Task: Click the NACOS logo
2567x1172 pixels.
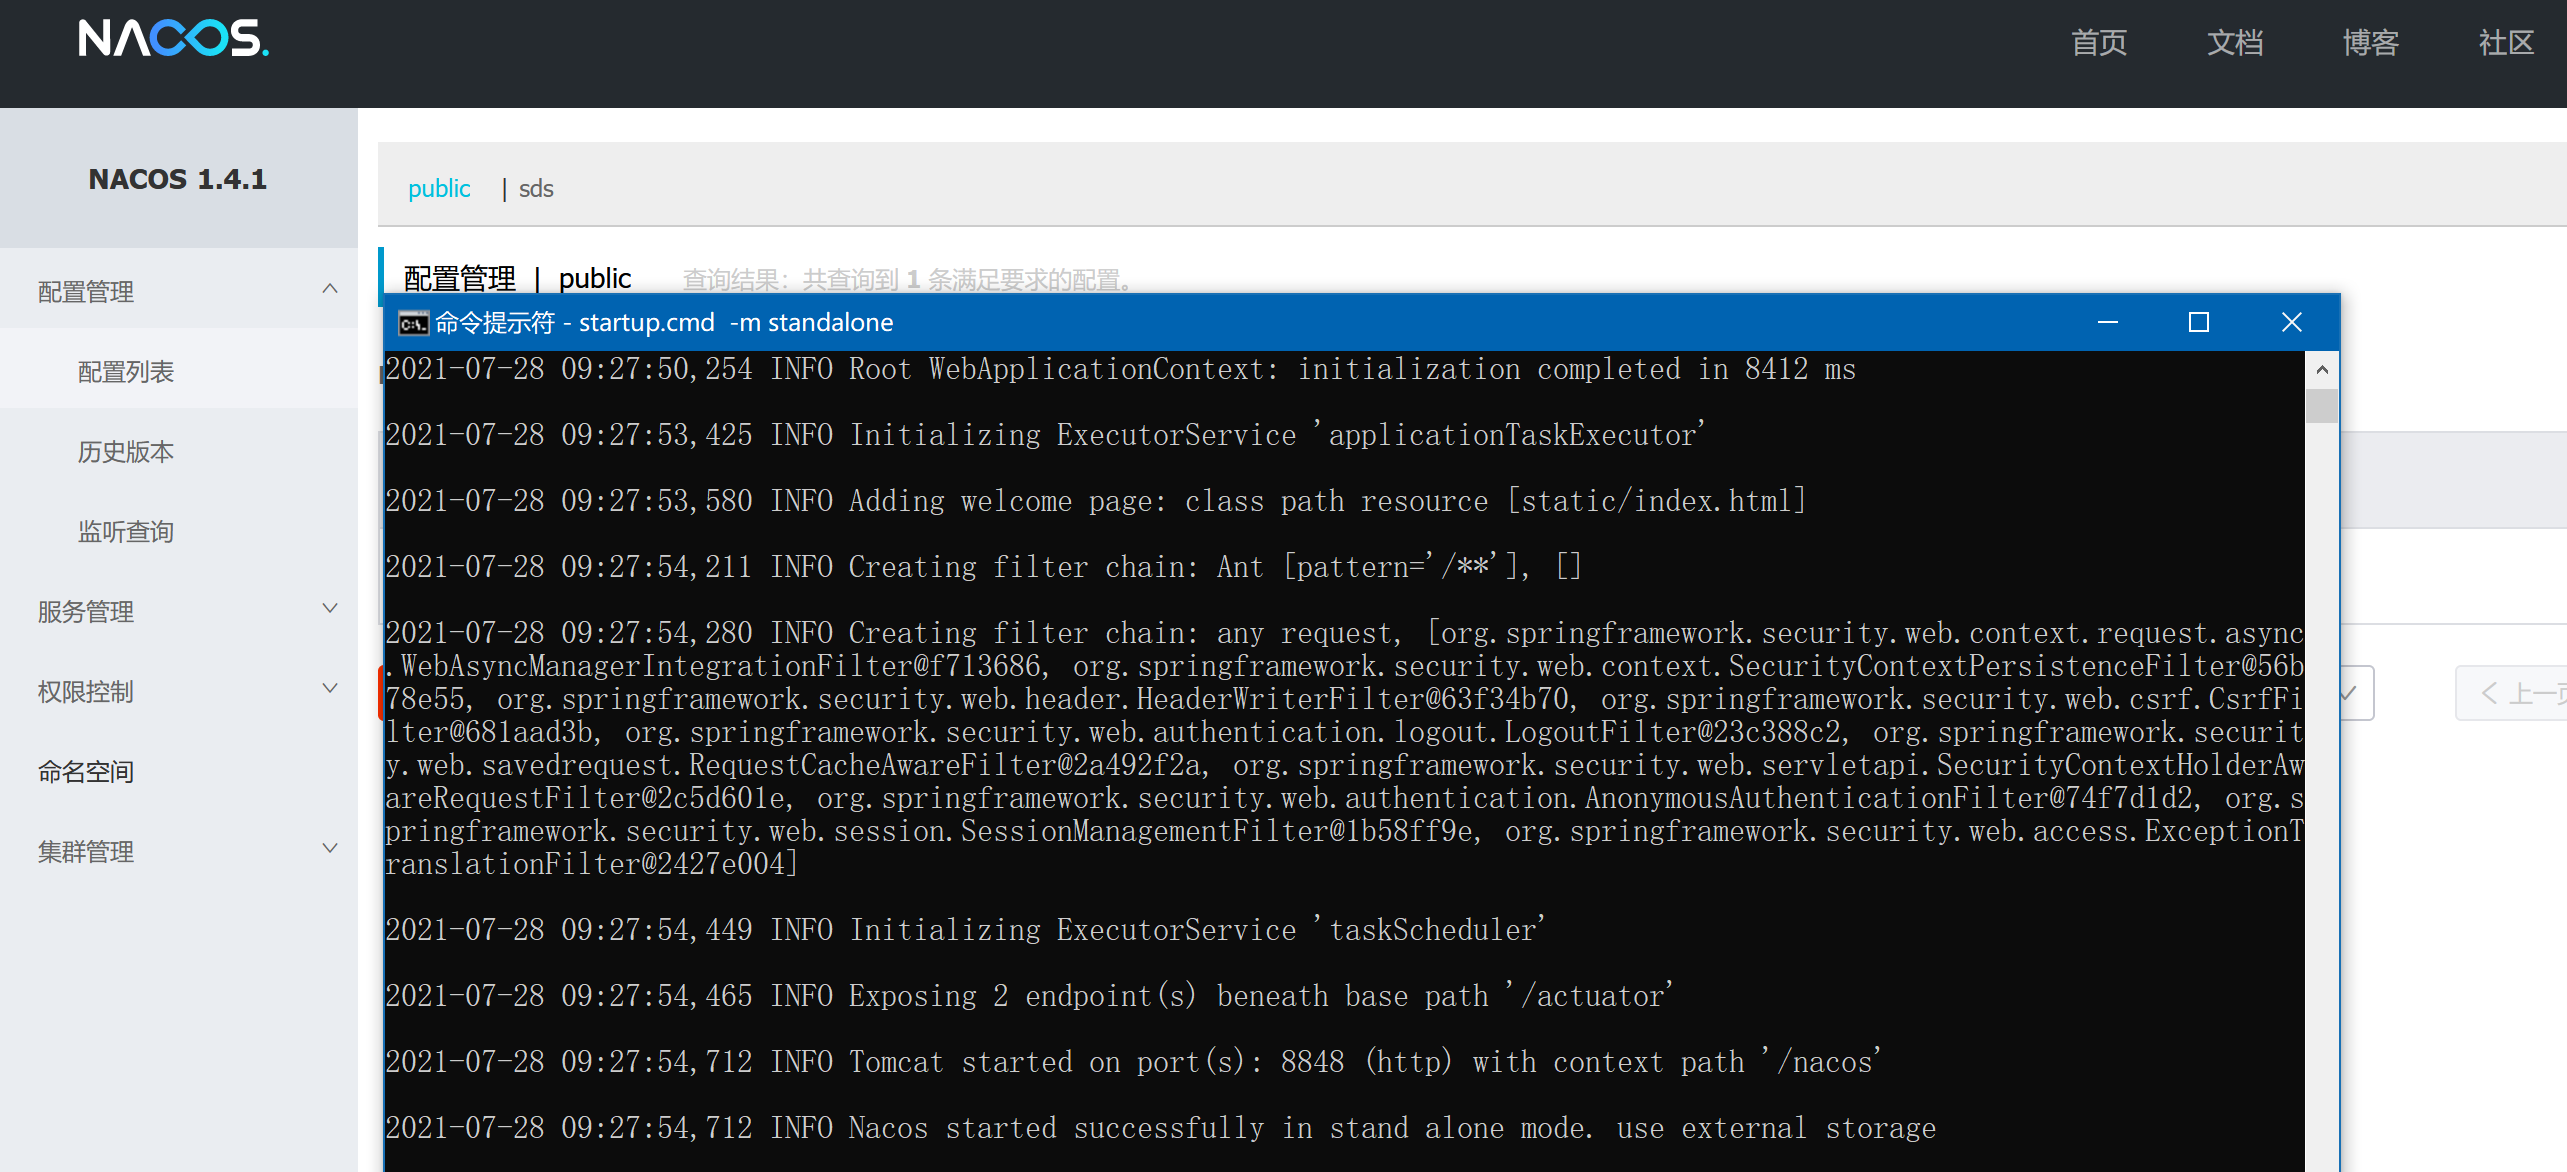Action: tap(174, 39)
